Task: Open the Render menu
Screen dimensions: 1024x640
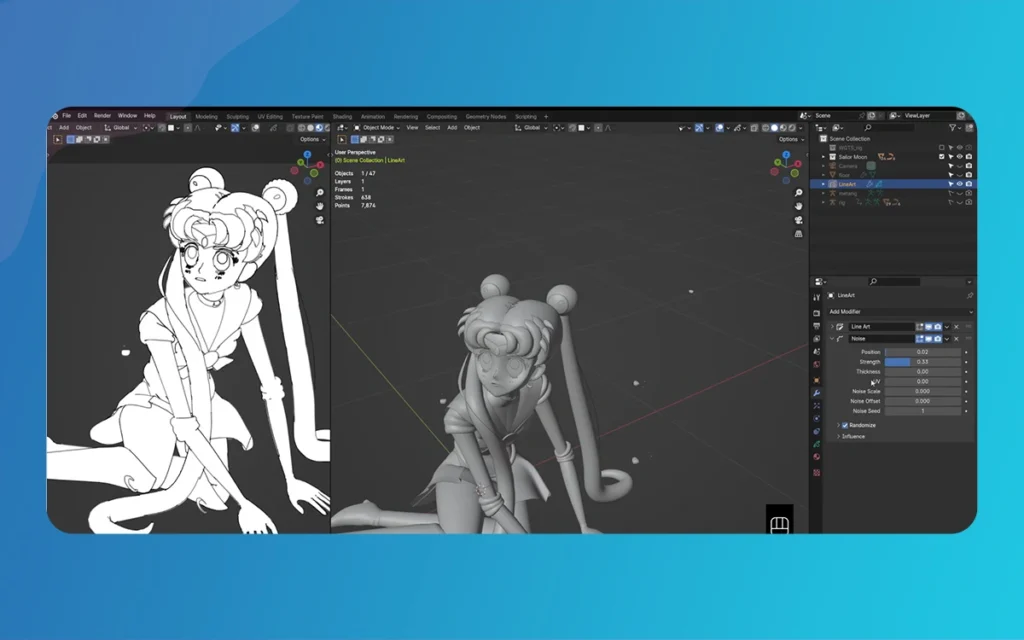Action: (x=103, y=116)
